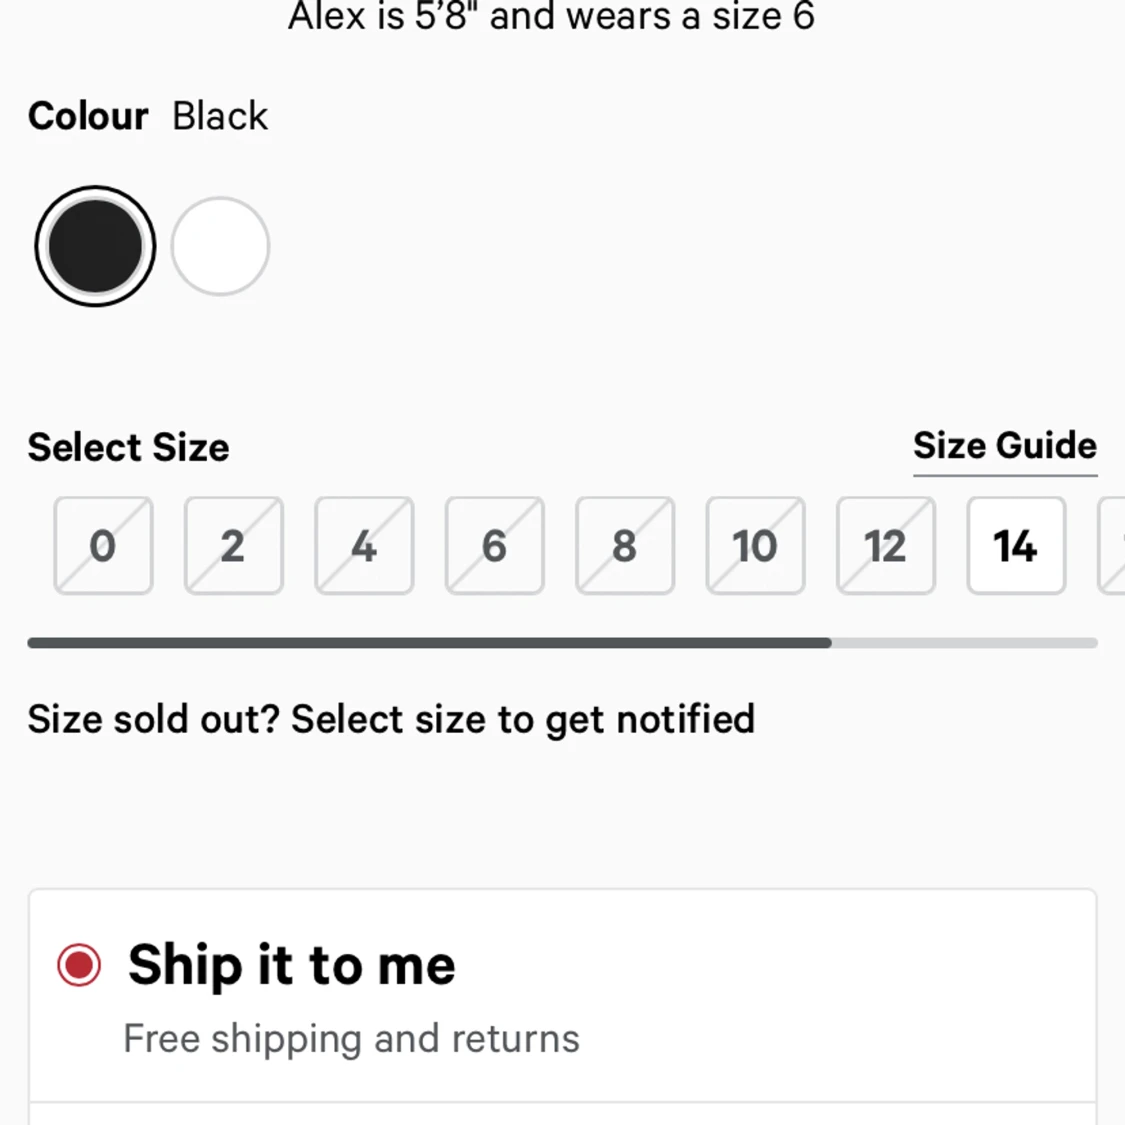
Task: Pick the size 10 box
Action: click(755, 546)
